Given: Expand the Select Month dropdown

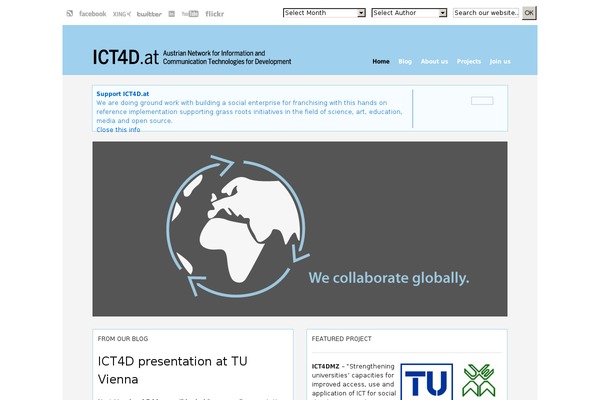Looking at the screenshot, I should (x=324, y=13).
